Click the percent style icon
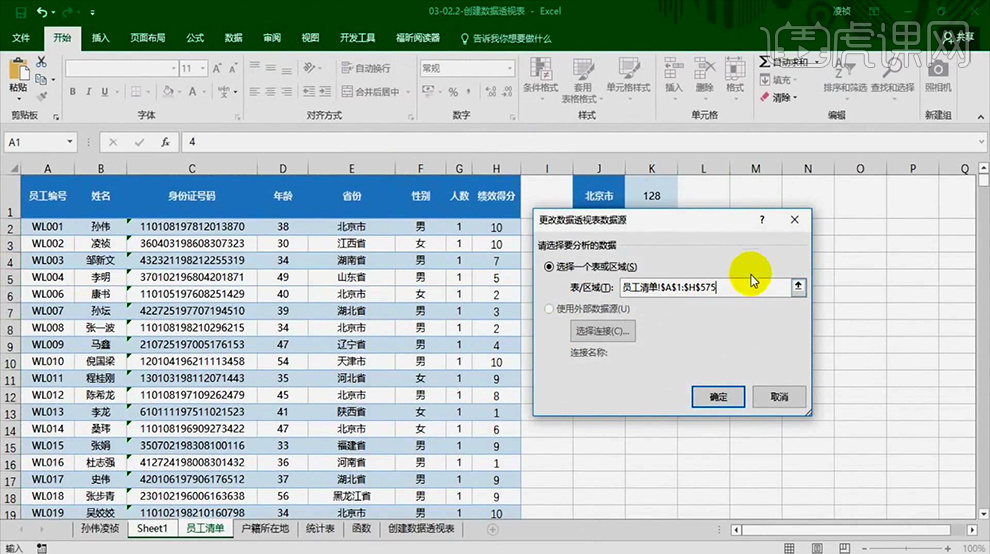990x554 pixels. [453, 92]
